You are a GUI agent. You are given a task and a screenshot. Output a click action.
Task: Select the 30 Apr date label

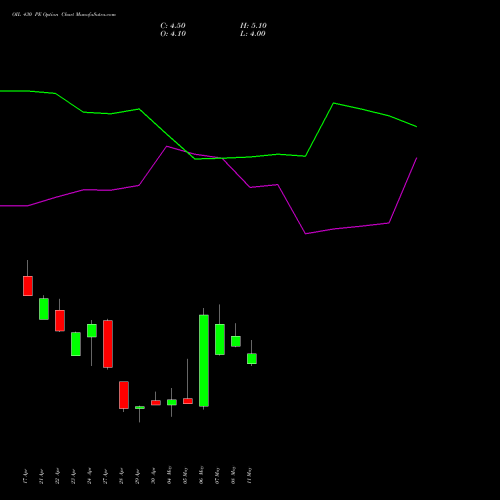154,476
